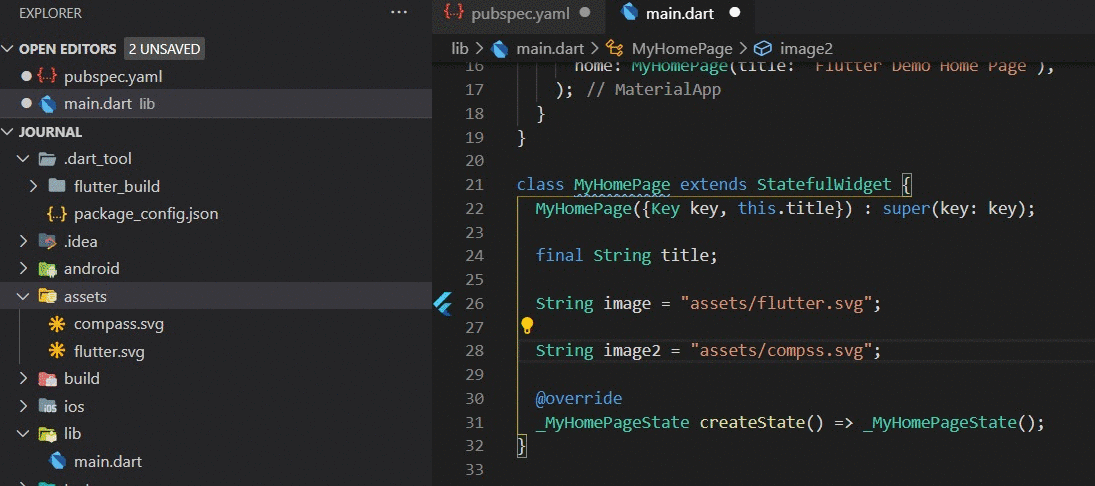Click the ios folder icon
Image resolution: width=1095 pixels, height=486 pixels.
[47, 406]
